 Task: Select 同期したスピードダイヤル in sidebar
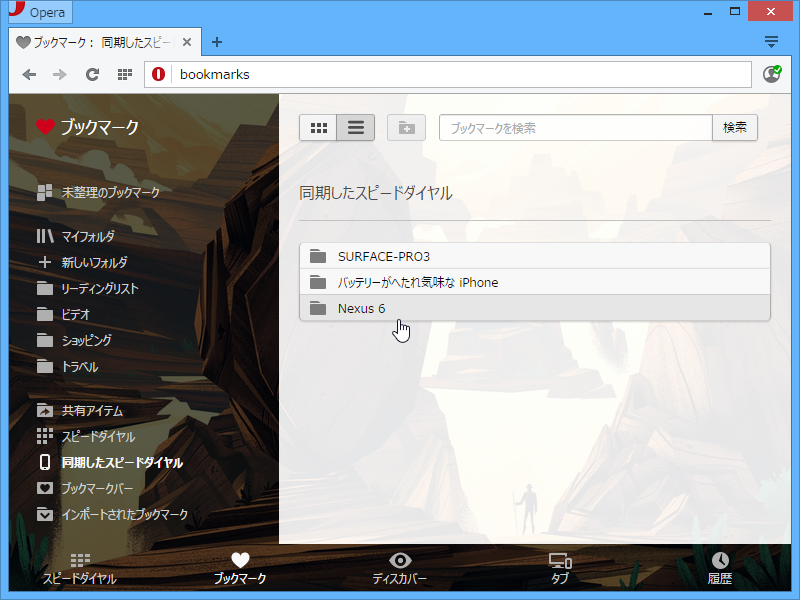(x=110, y=462)
